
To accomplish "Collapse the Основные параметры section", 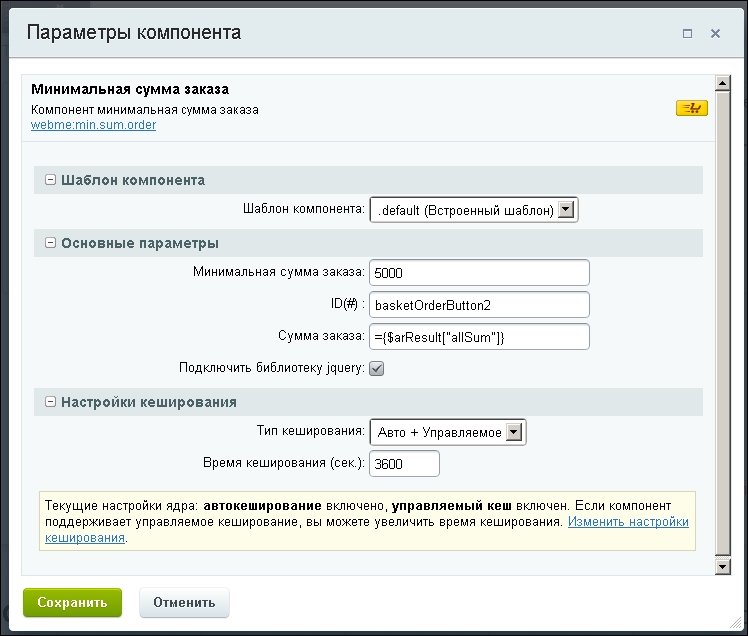I will pyautogui.click(x=50, y=243).
